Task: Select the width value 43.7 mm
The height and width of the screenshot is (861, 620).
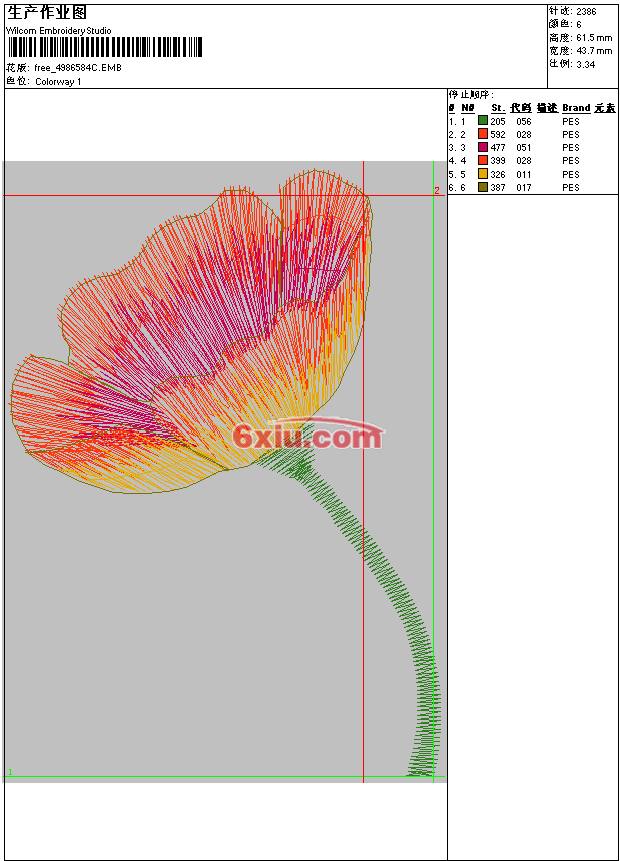Action: point(594,51)
